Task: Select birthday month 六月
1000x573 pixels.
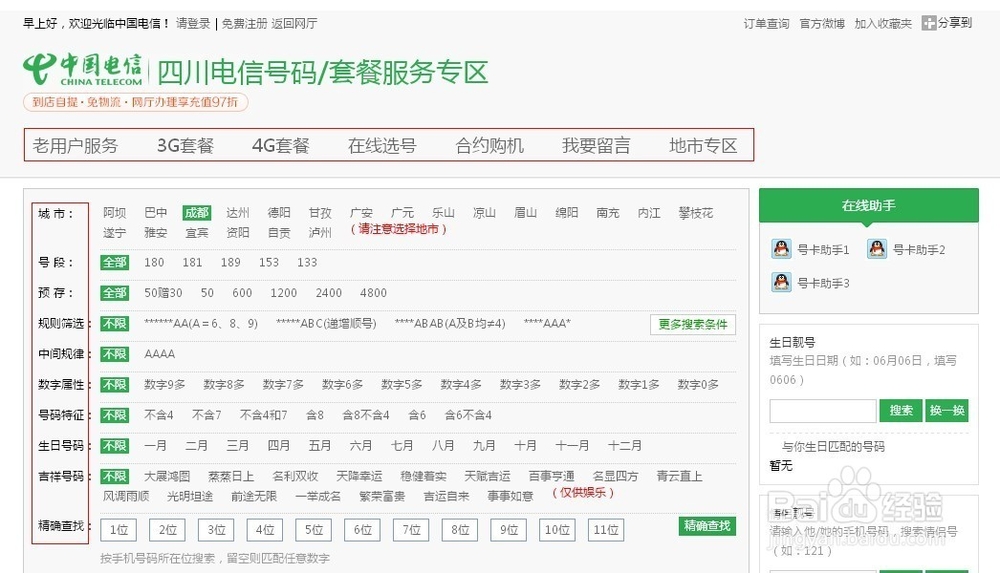Action: (360, 445)
